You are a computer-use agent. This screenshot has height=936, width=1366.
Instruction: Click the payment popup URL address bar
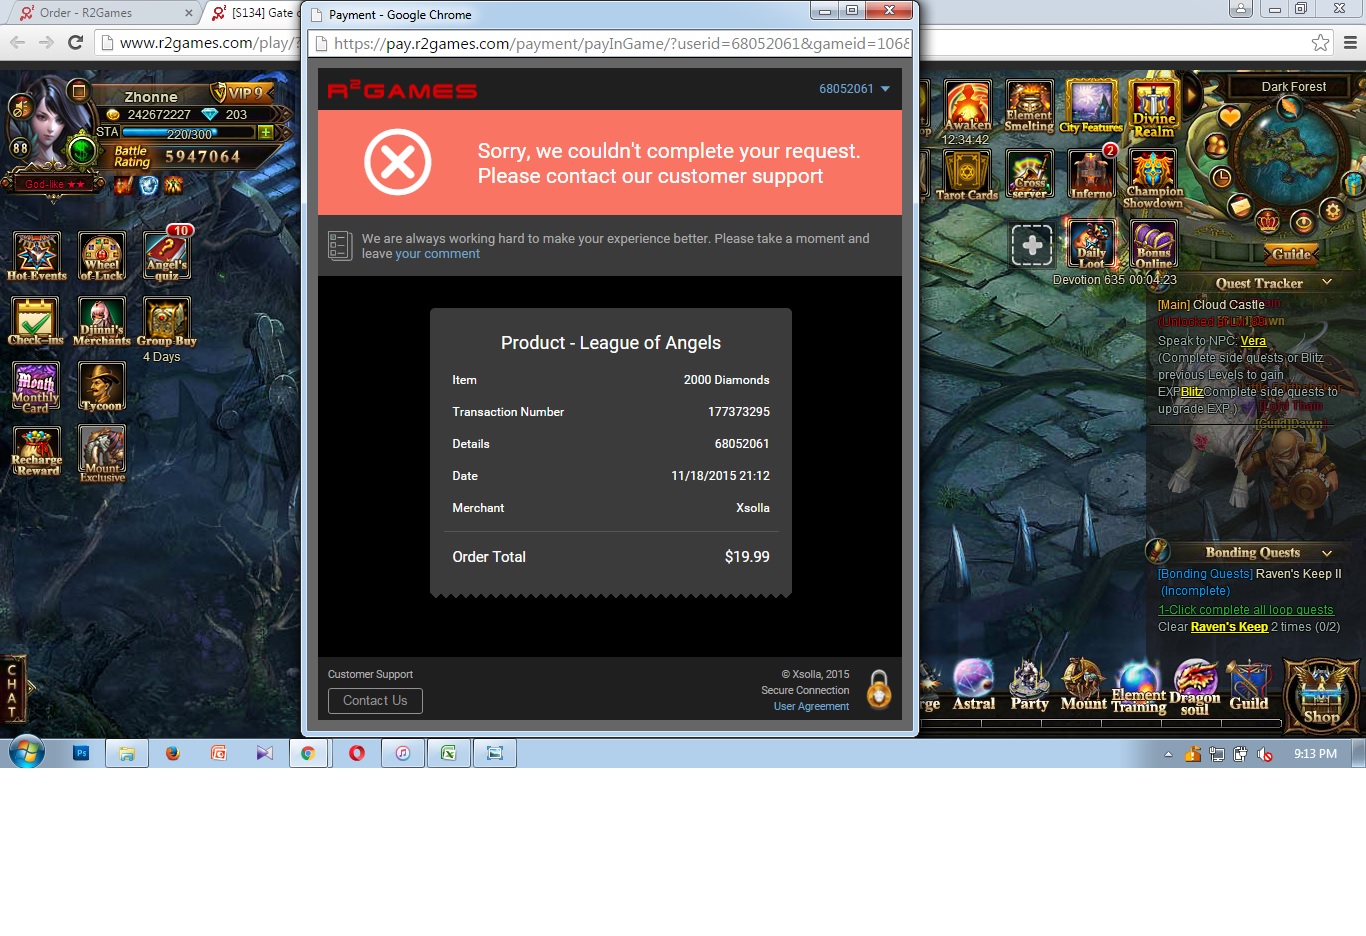[x=620, y=44]
